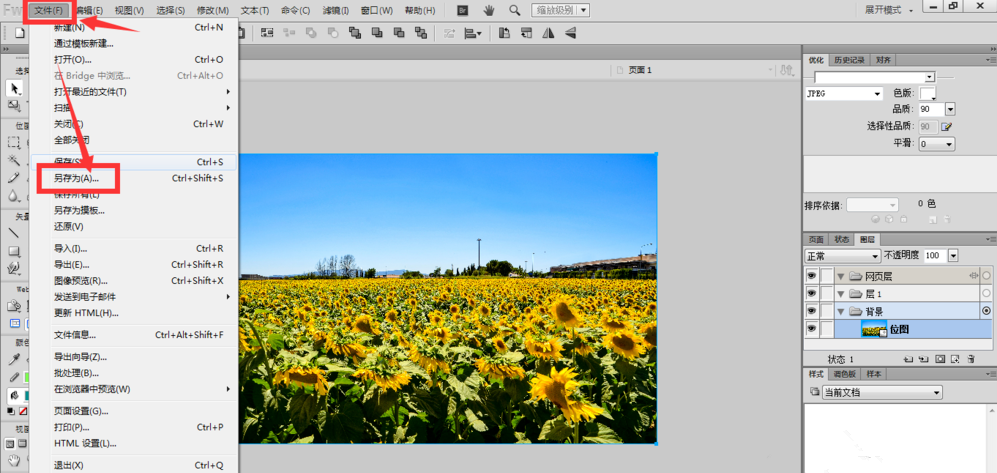Screen dimensions: 997x473
Task: Click the new document toolbar icon
Action: (20, 33)
